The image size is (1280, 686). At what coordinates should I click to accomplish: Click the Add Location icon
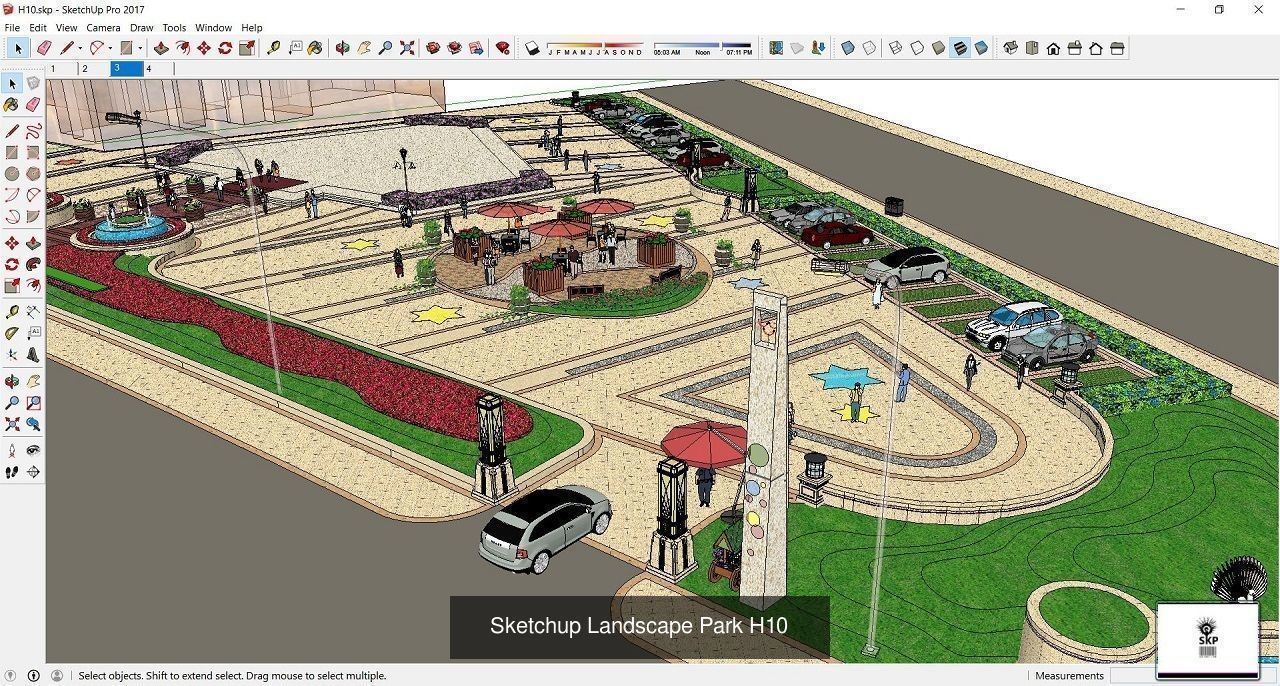(x=776, y=48)
